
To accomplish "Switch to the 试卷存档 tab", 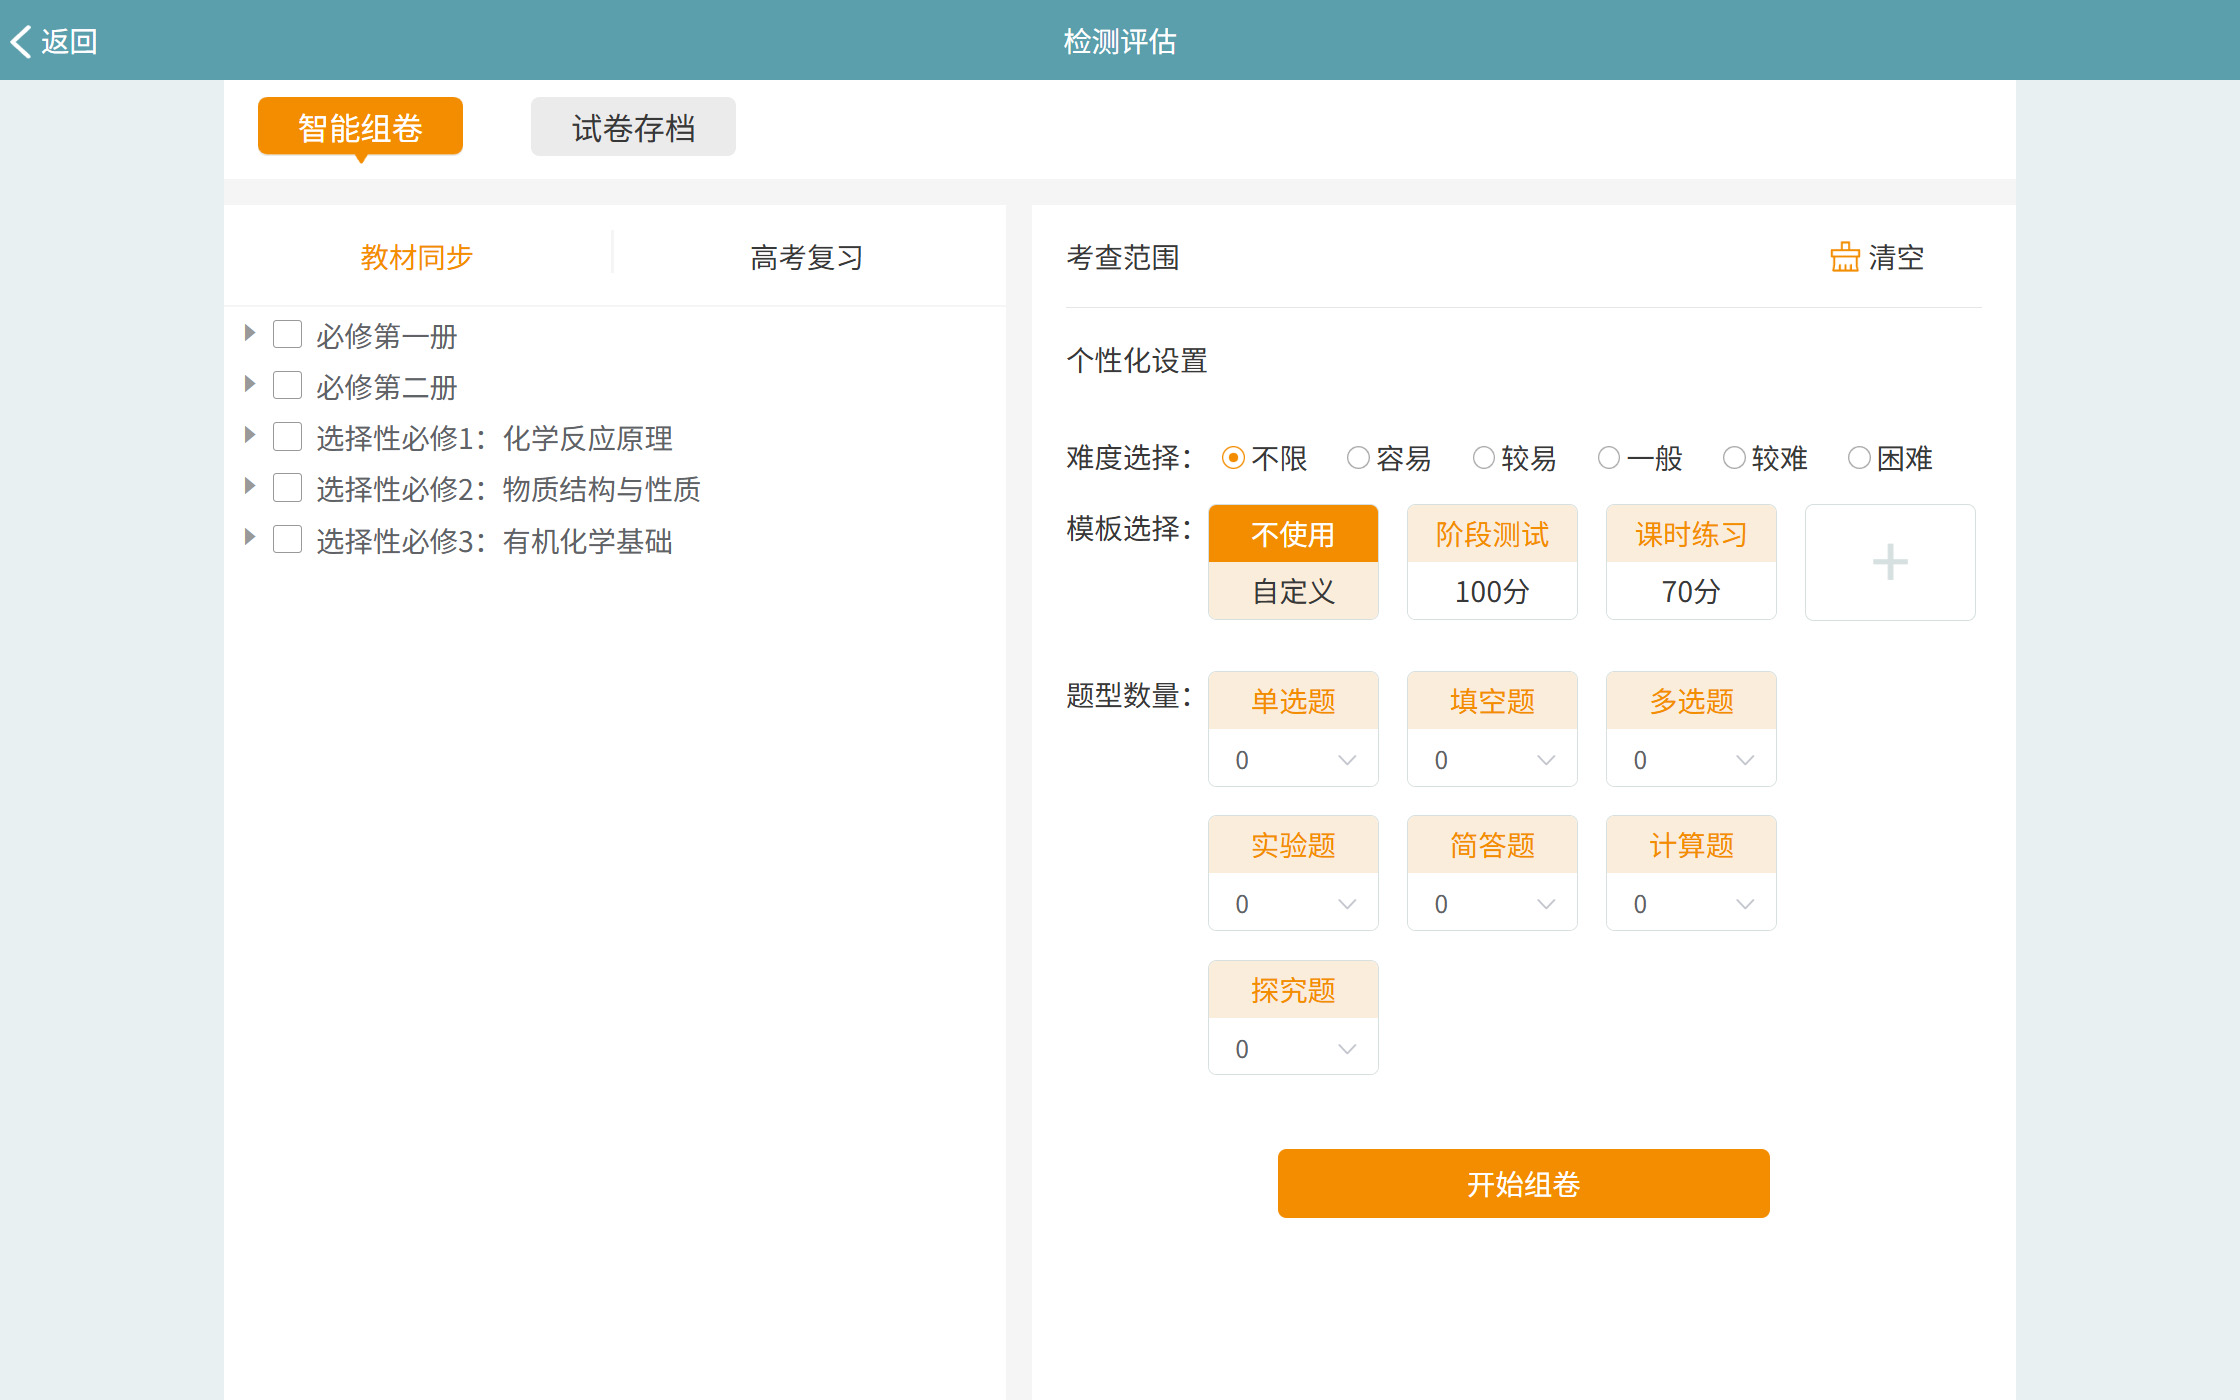I will (x=633, y=127).
